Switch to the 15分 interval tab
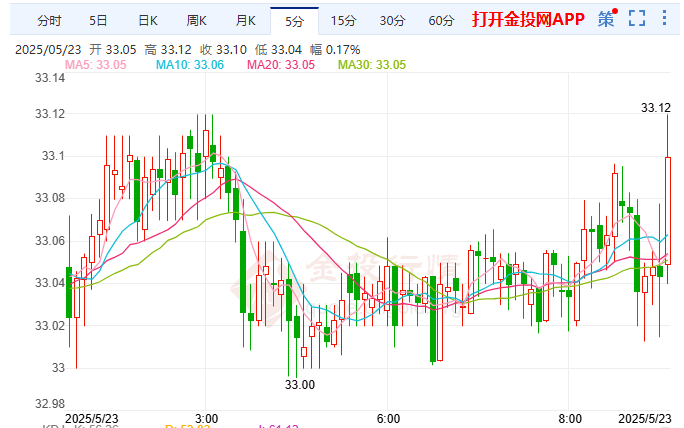Screen dimensions: 684x428 coord(343,21)
